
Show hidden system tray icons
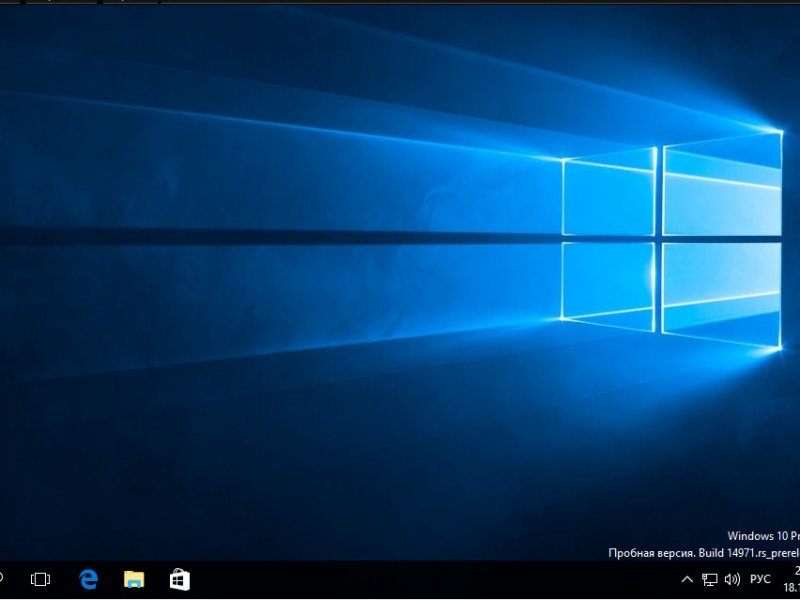point(687,579)
